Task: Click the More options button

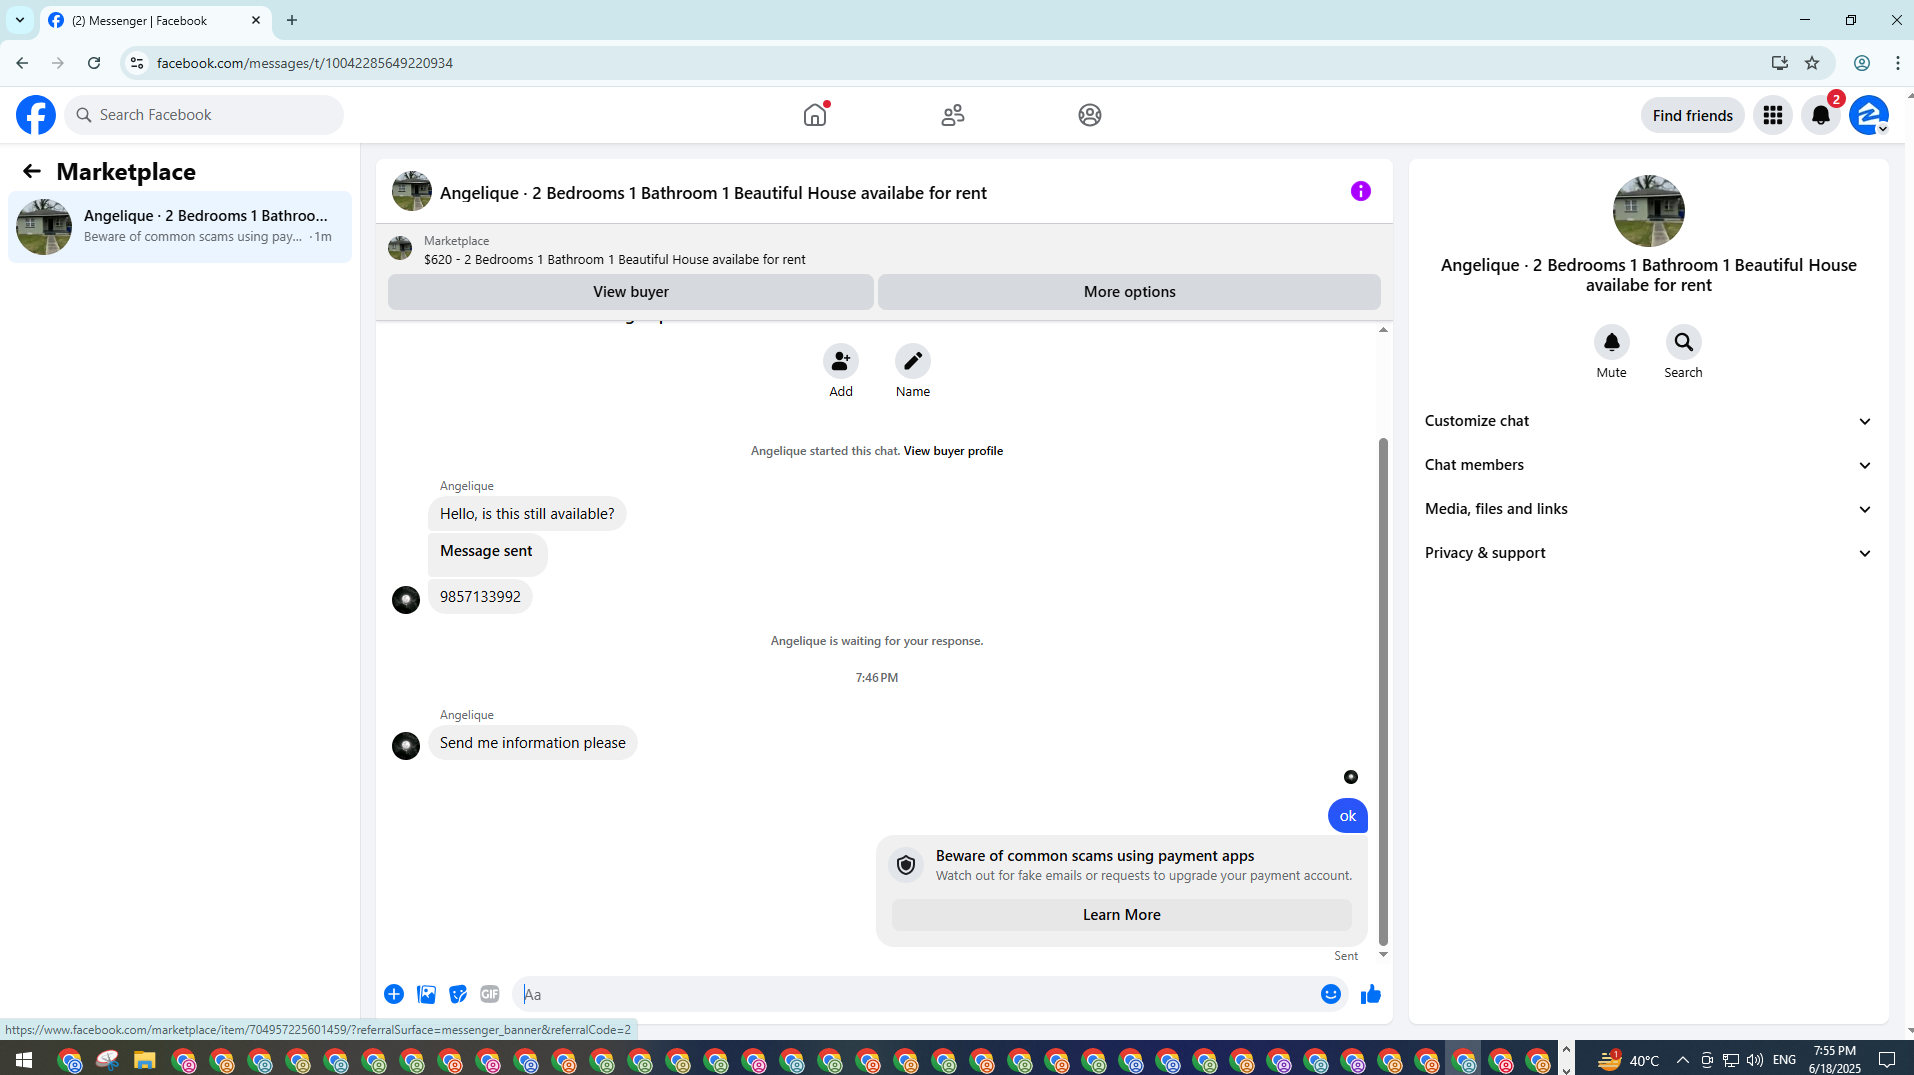Action: (1129, 292)
